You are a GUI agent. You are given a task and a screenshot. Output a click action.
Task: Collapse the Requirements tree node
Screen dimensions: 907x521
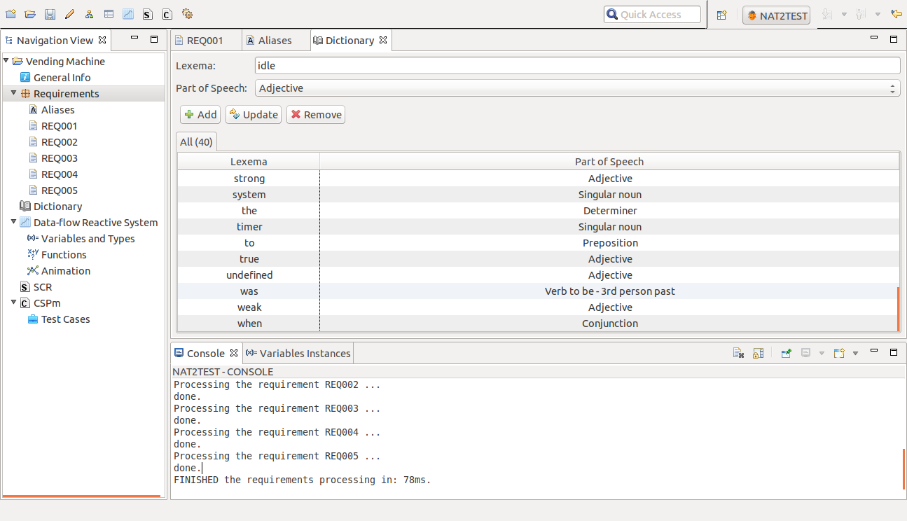coord(14,93)
